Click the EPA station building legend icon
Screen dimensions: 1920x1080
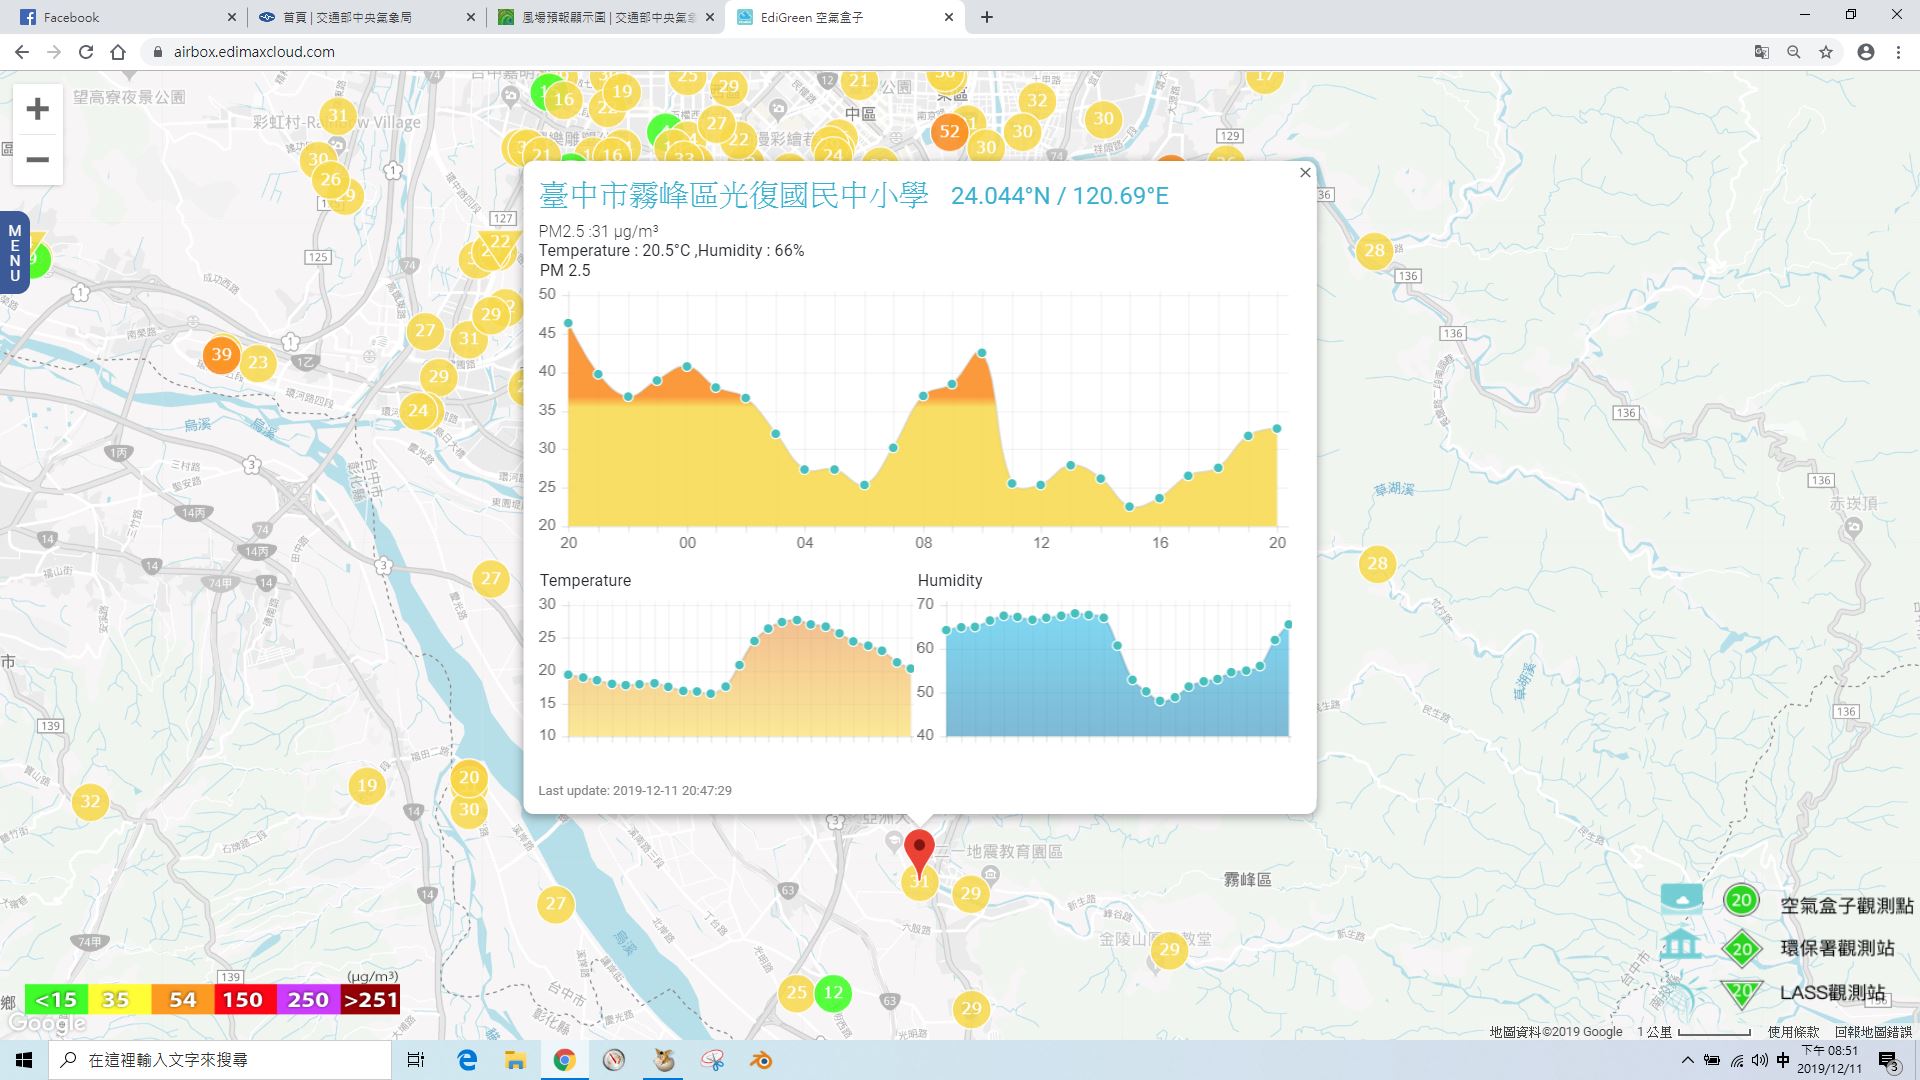pyautogui.click(x=1681, y=945)
